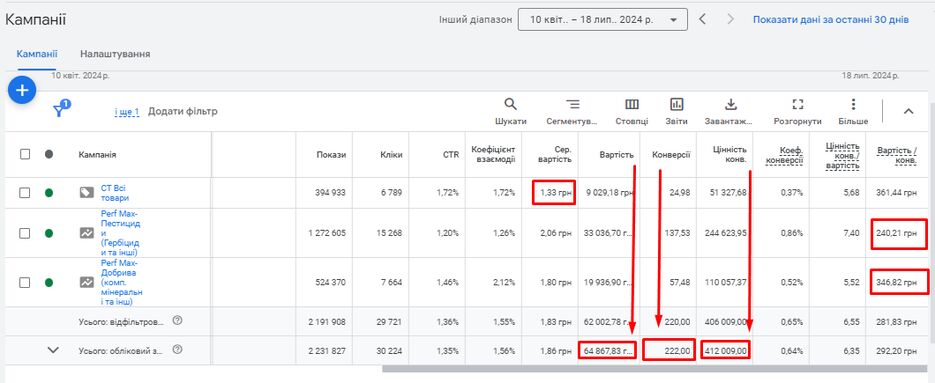
Task: Click the horizontal scrollbar under the table
Action: tap(655, 369)
